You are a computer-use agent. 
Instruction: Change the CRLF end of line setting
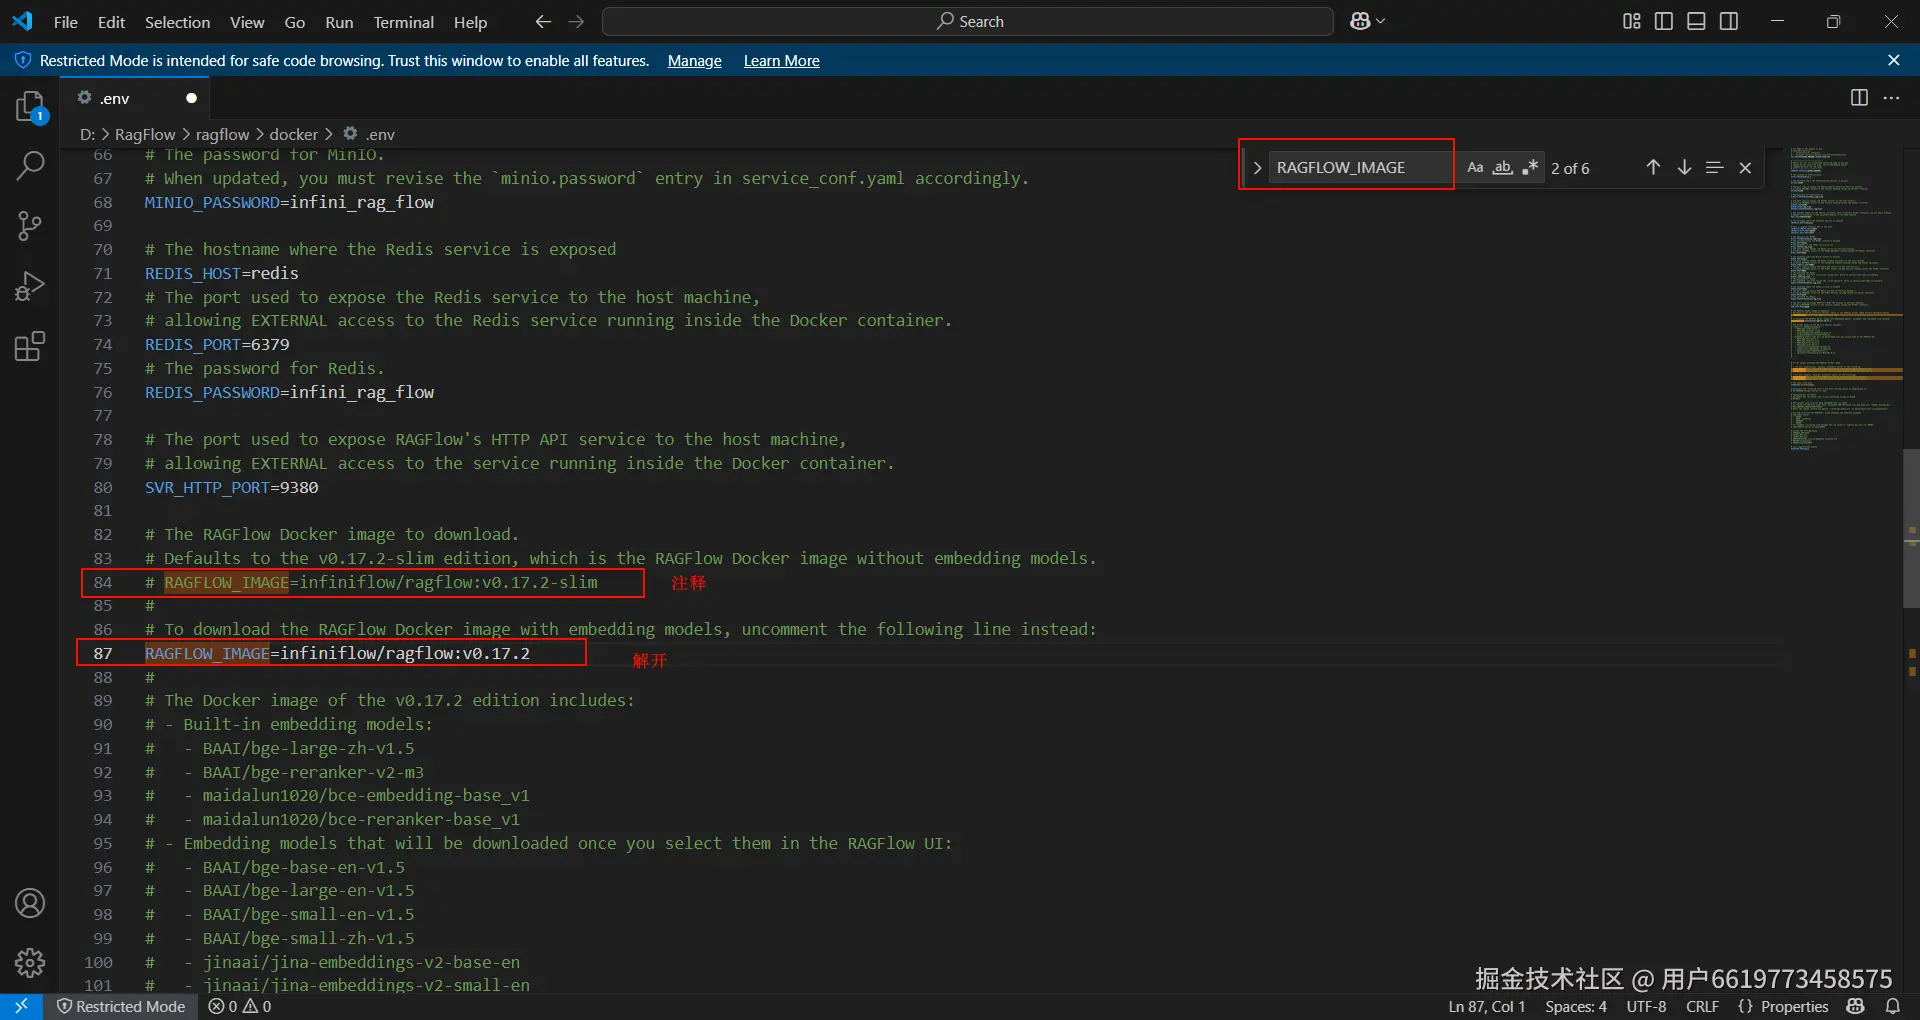click(1703, 1006)
